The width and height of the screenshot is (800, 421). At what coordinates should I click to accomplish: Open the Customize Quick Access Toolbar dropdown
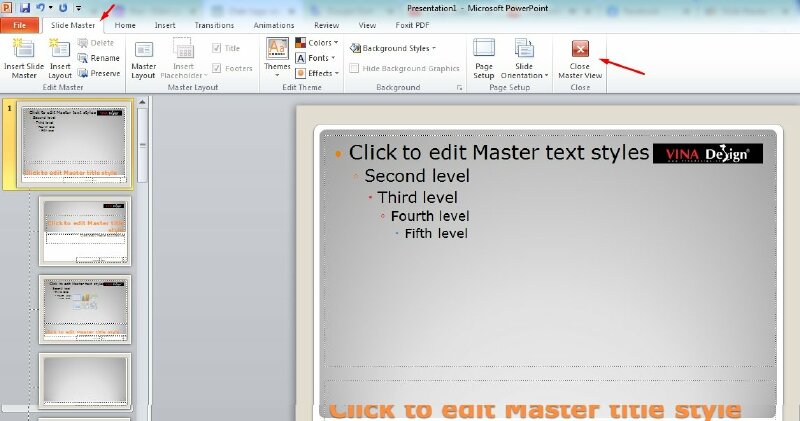tap(79, 8)
